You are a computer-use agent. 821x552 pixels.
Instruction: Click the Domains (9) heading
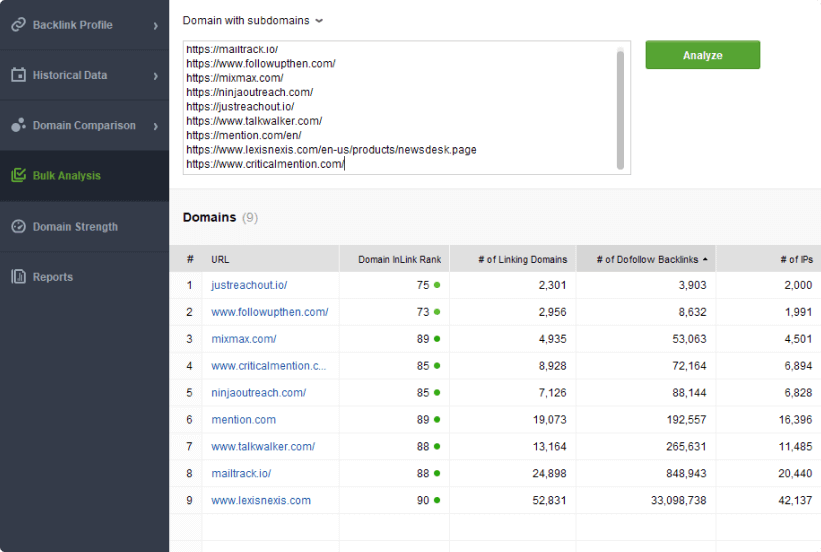click(x=220, y=217)
